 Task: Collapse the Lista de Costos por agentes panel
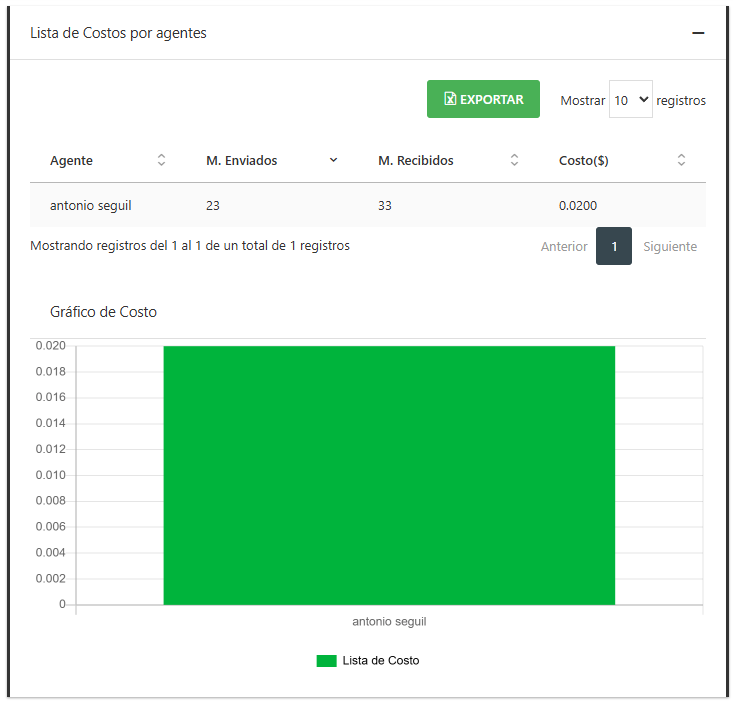click(698, 33)
